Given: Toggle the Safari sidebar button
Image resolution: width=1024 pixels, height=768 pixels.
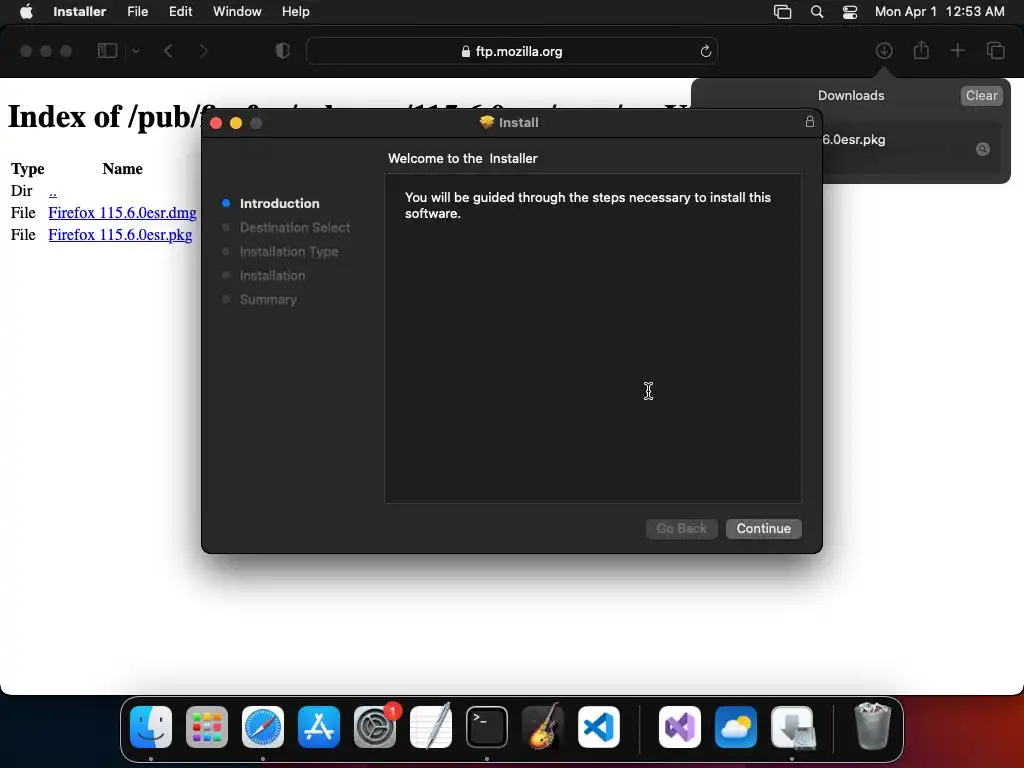Looking at the screenshot, I should 107,51.
